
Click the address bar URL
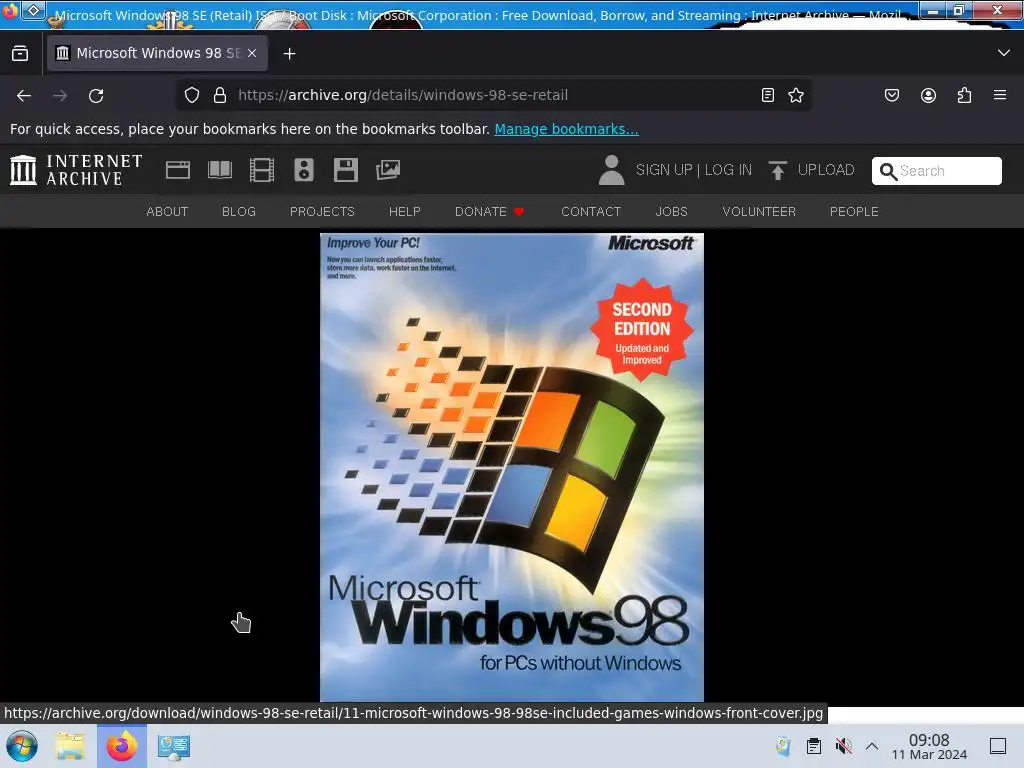[403, 95]
